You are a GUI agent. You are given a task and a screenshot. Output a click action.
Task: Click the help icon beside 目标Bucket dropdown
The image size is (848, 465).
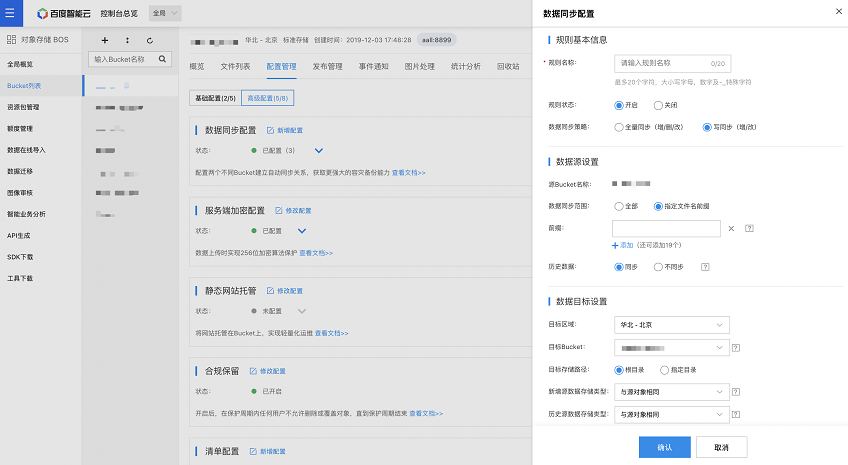click(736, 348)
